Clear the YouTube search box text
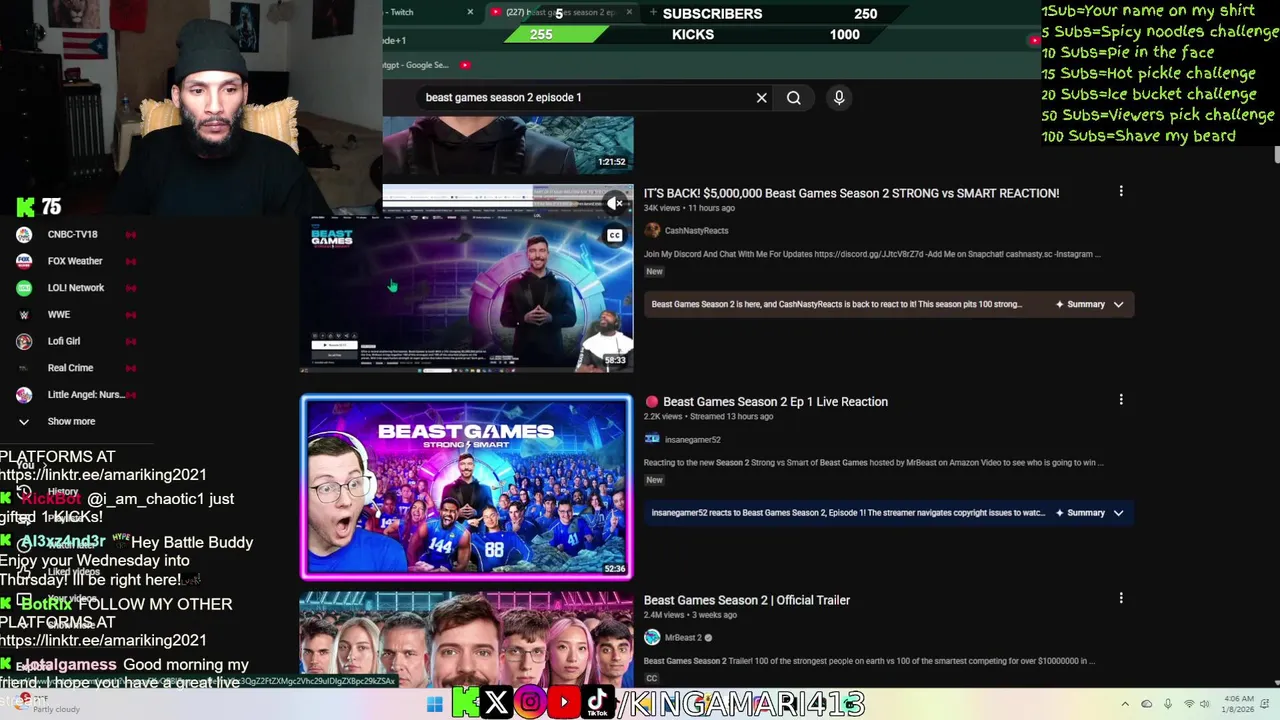1280x720 pixels. point(761,98)
